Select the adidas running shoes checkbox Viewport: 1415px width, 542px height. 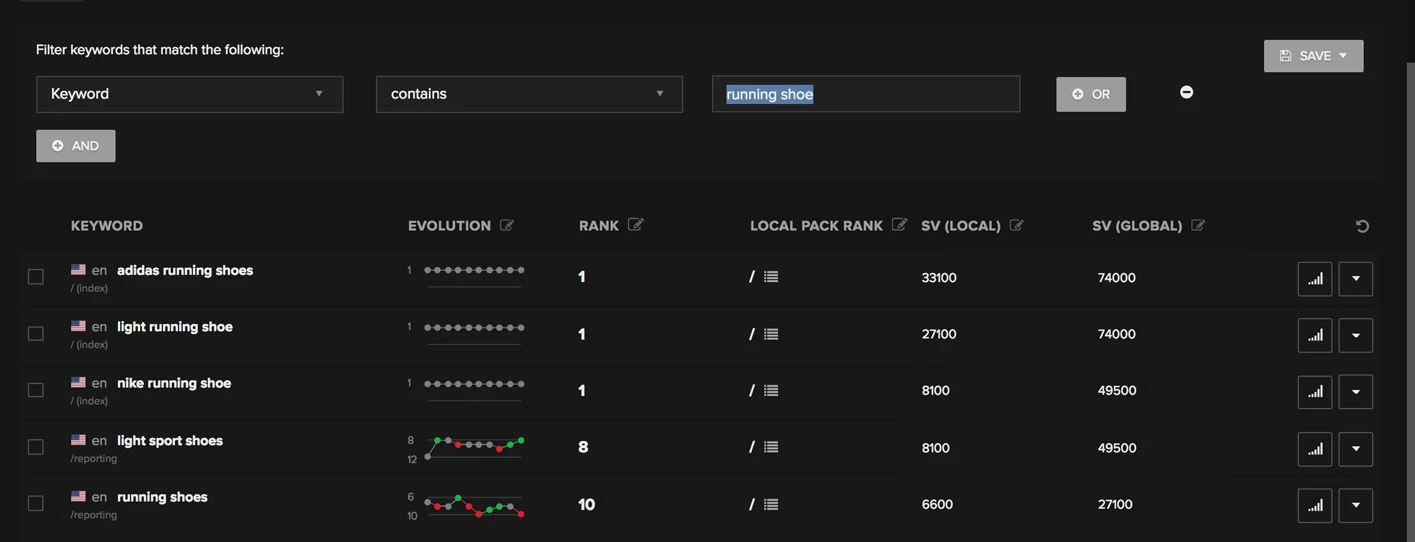click(36, 277)
